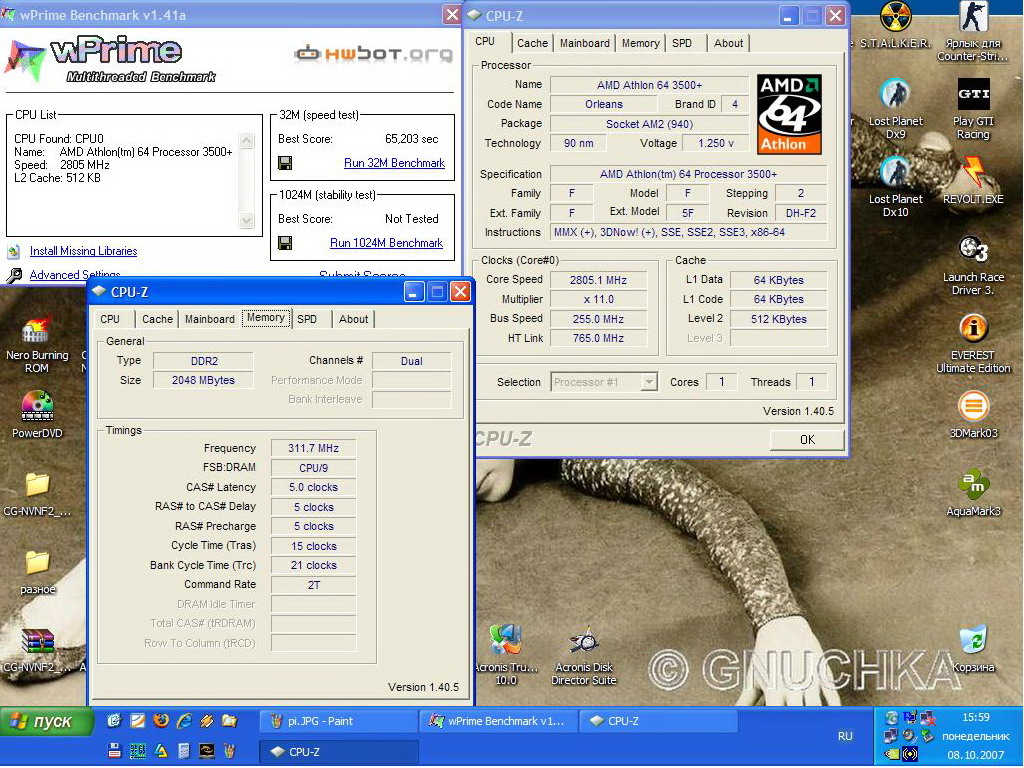Image resolution: width=1024 pixels, height=768 pixels.
Task: Click the 32M best score 65,203 sec
Action: pyautogui.click(x=411, y=139)
